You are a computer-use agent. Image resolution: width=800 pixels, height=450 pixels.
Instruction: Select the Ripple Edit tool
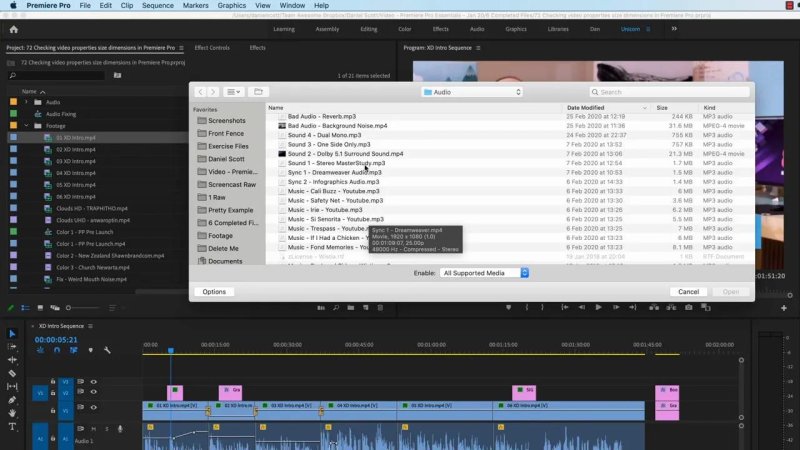coord(12,360)
